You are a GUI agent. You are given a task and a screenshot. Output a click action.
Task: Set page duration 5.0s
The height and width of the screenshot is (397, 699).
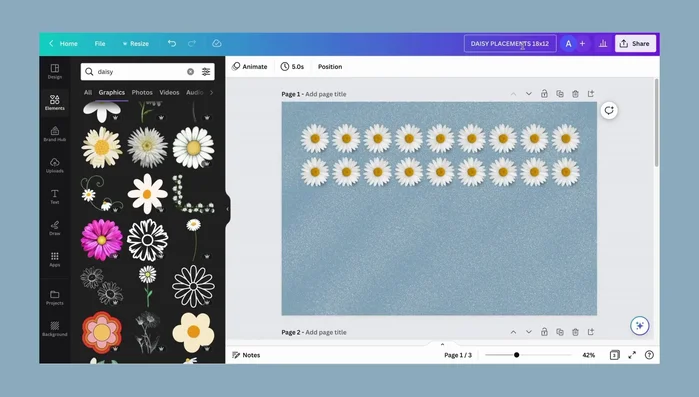coord(292,66)
